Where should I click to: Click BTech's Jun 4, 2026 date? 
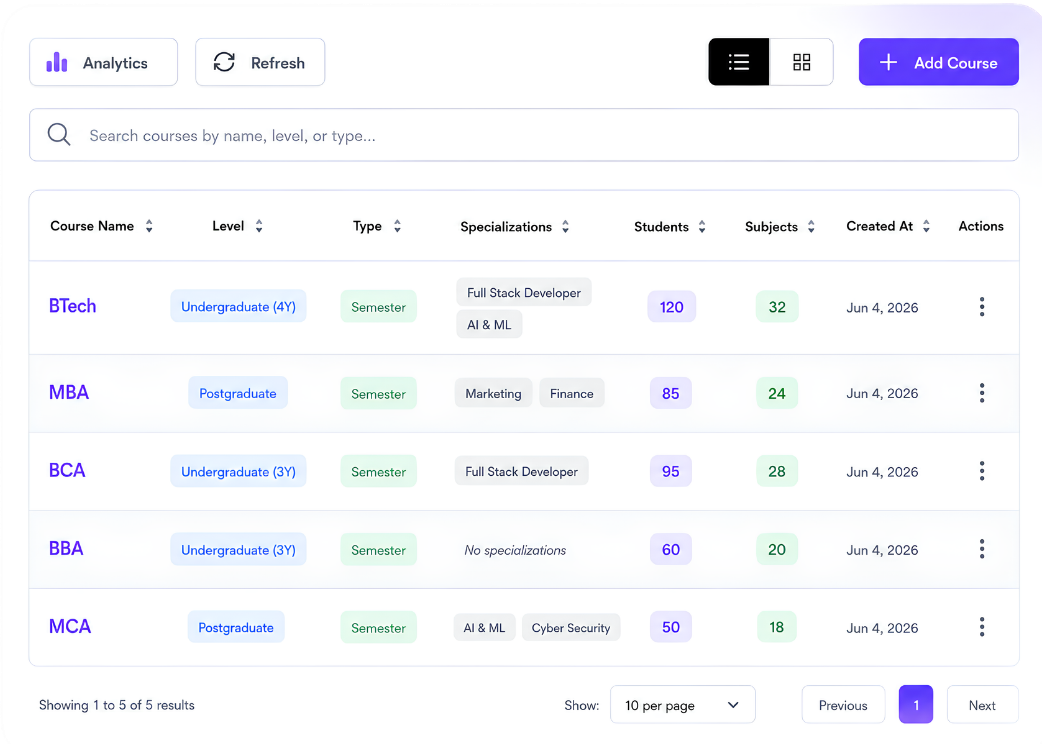coord(882,308)
